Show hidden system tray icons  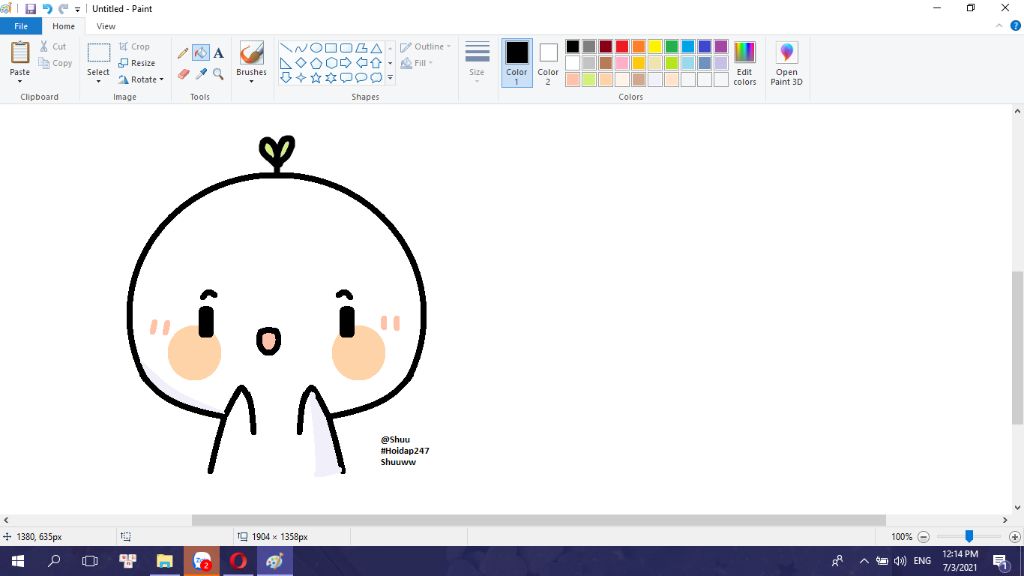[x=864, y=561]
